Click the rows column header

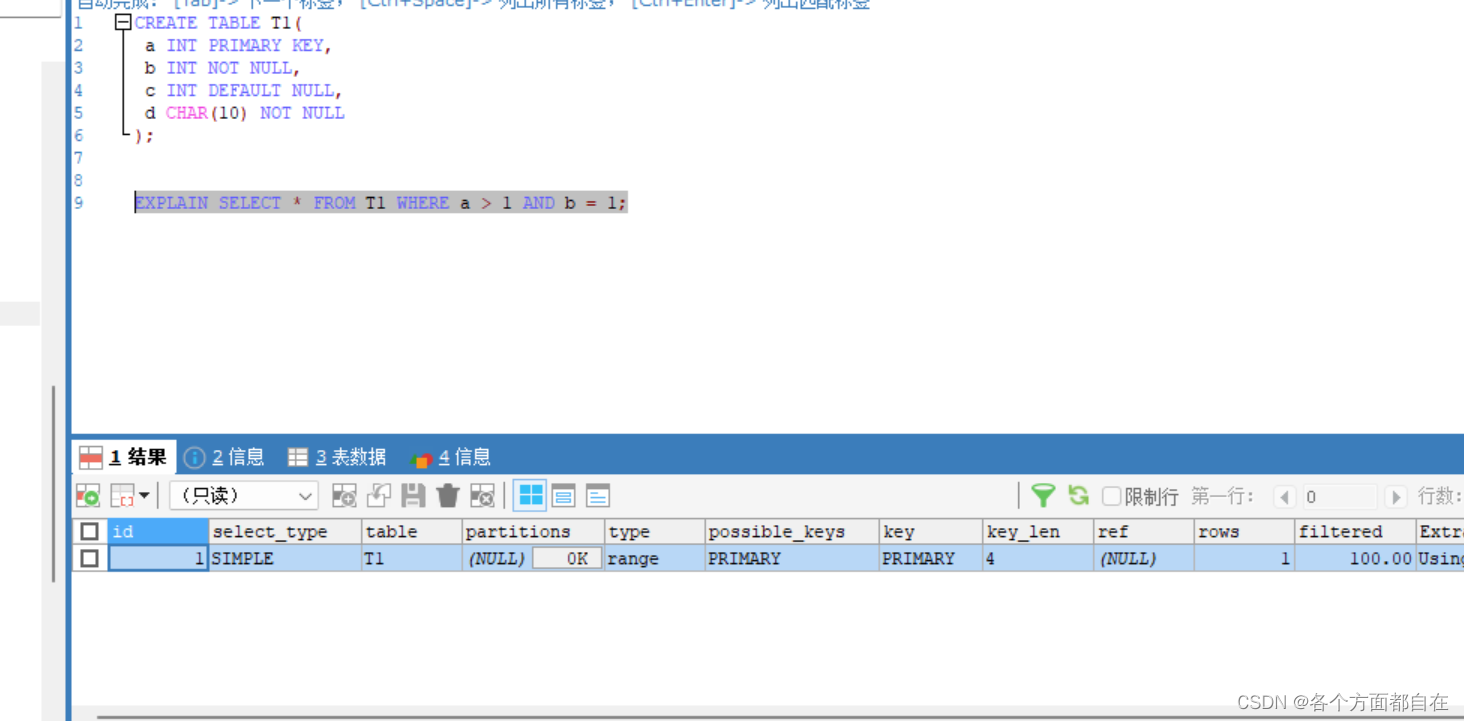coord(1245,531)
